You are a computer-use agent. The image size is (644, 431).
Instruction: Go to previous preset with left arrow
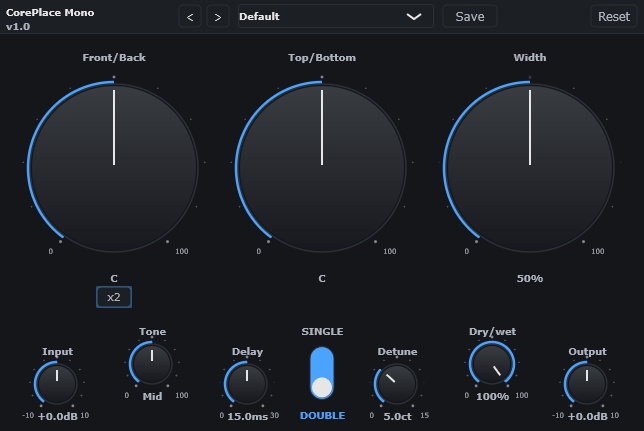[x=190, y=17]
